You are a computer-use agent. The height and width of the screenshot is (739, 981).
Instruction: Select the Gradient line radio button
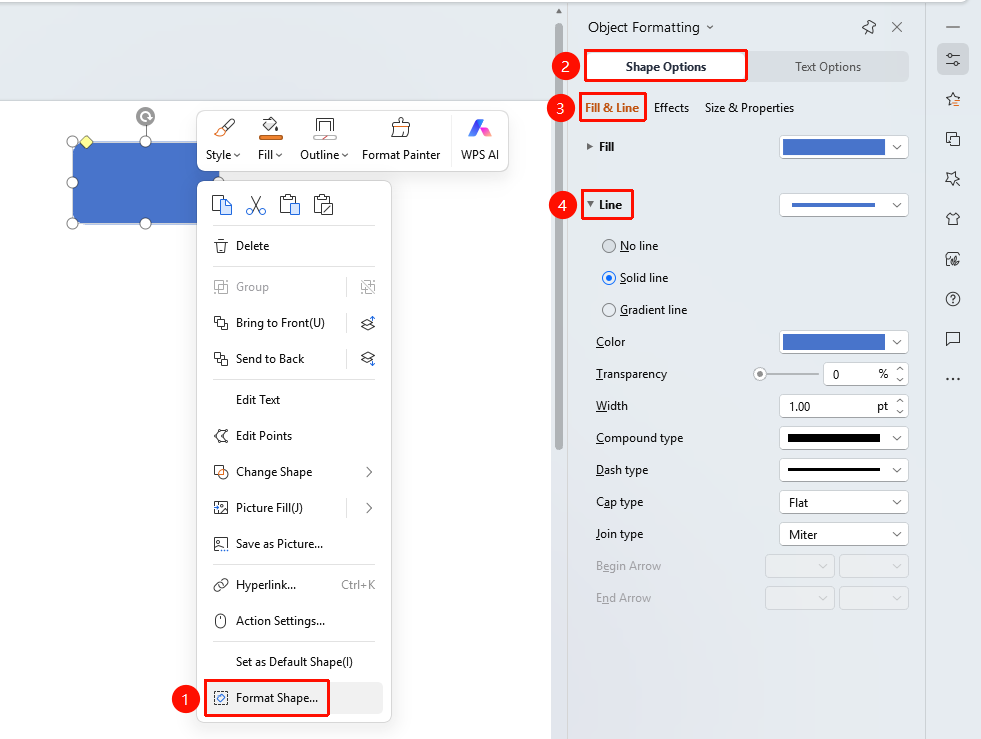click(x=608, y=310)
